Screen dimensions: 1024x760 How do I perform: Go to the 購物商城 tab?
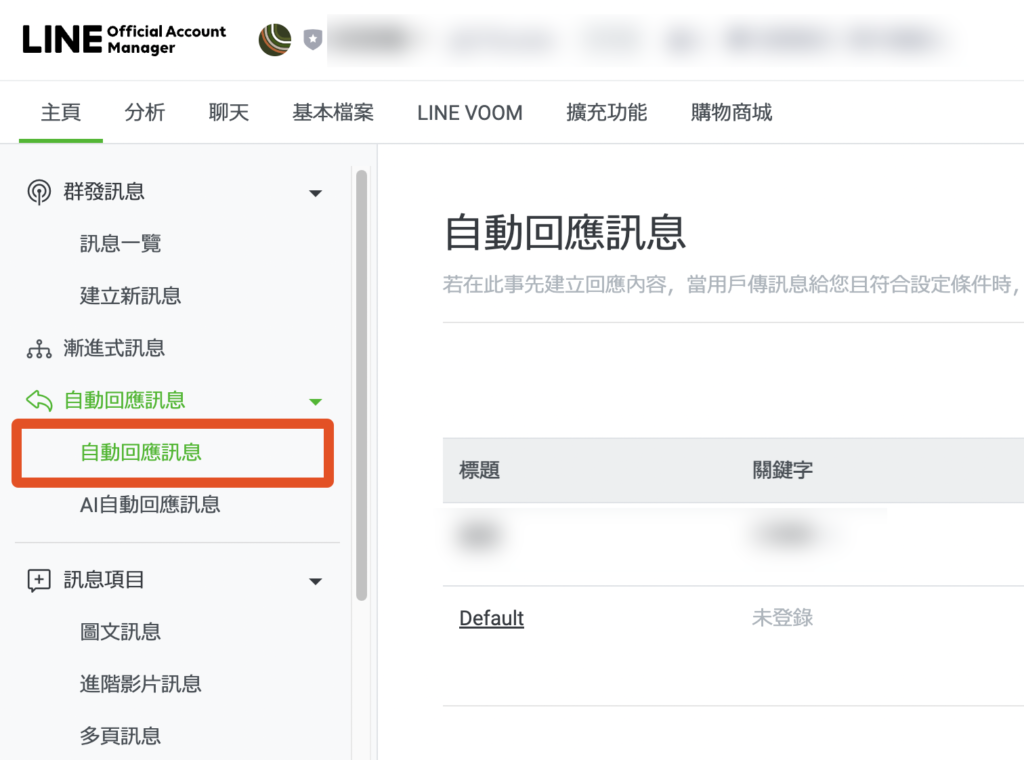click(x=731, y=112)
